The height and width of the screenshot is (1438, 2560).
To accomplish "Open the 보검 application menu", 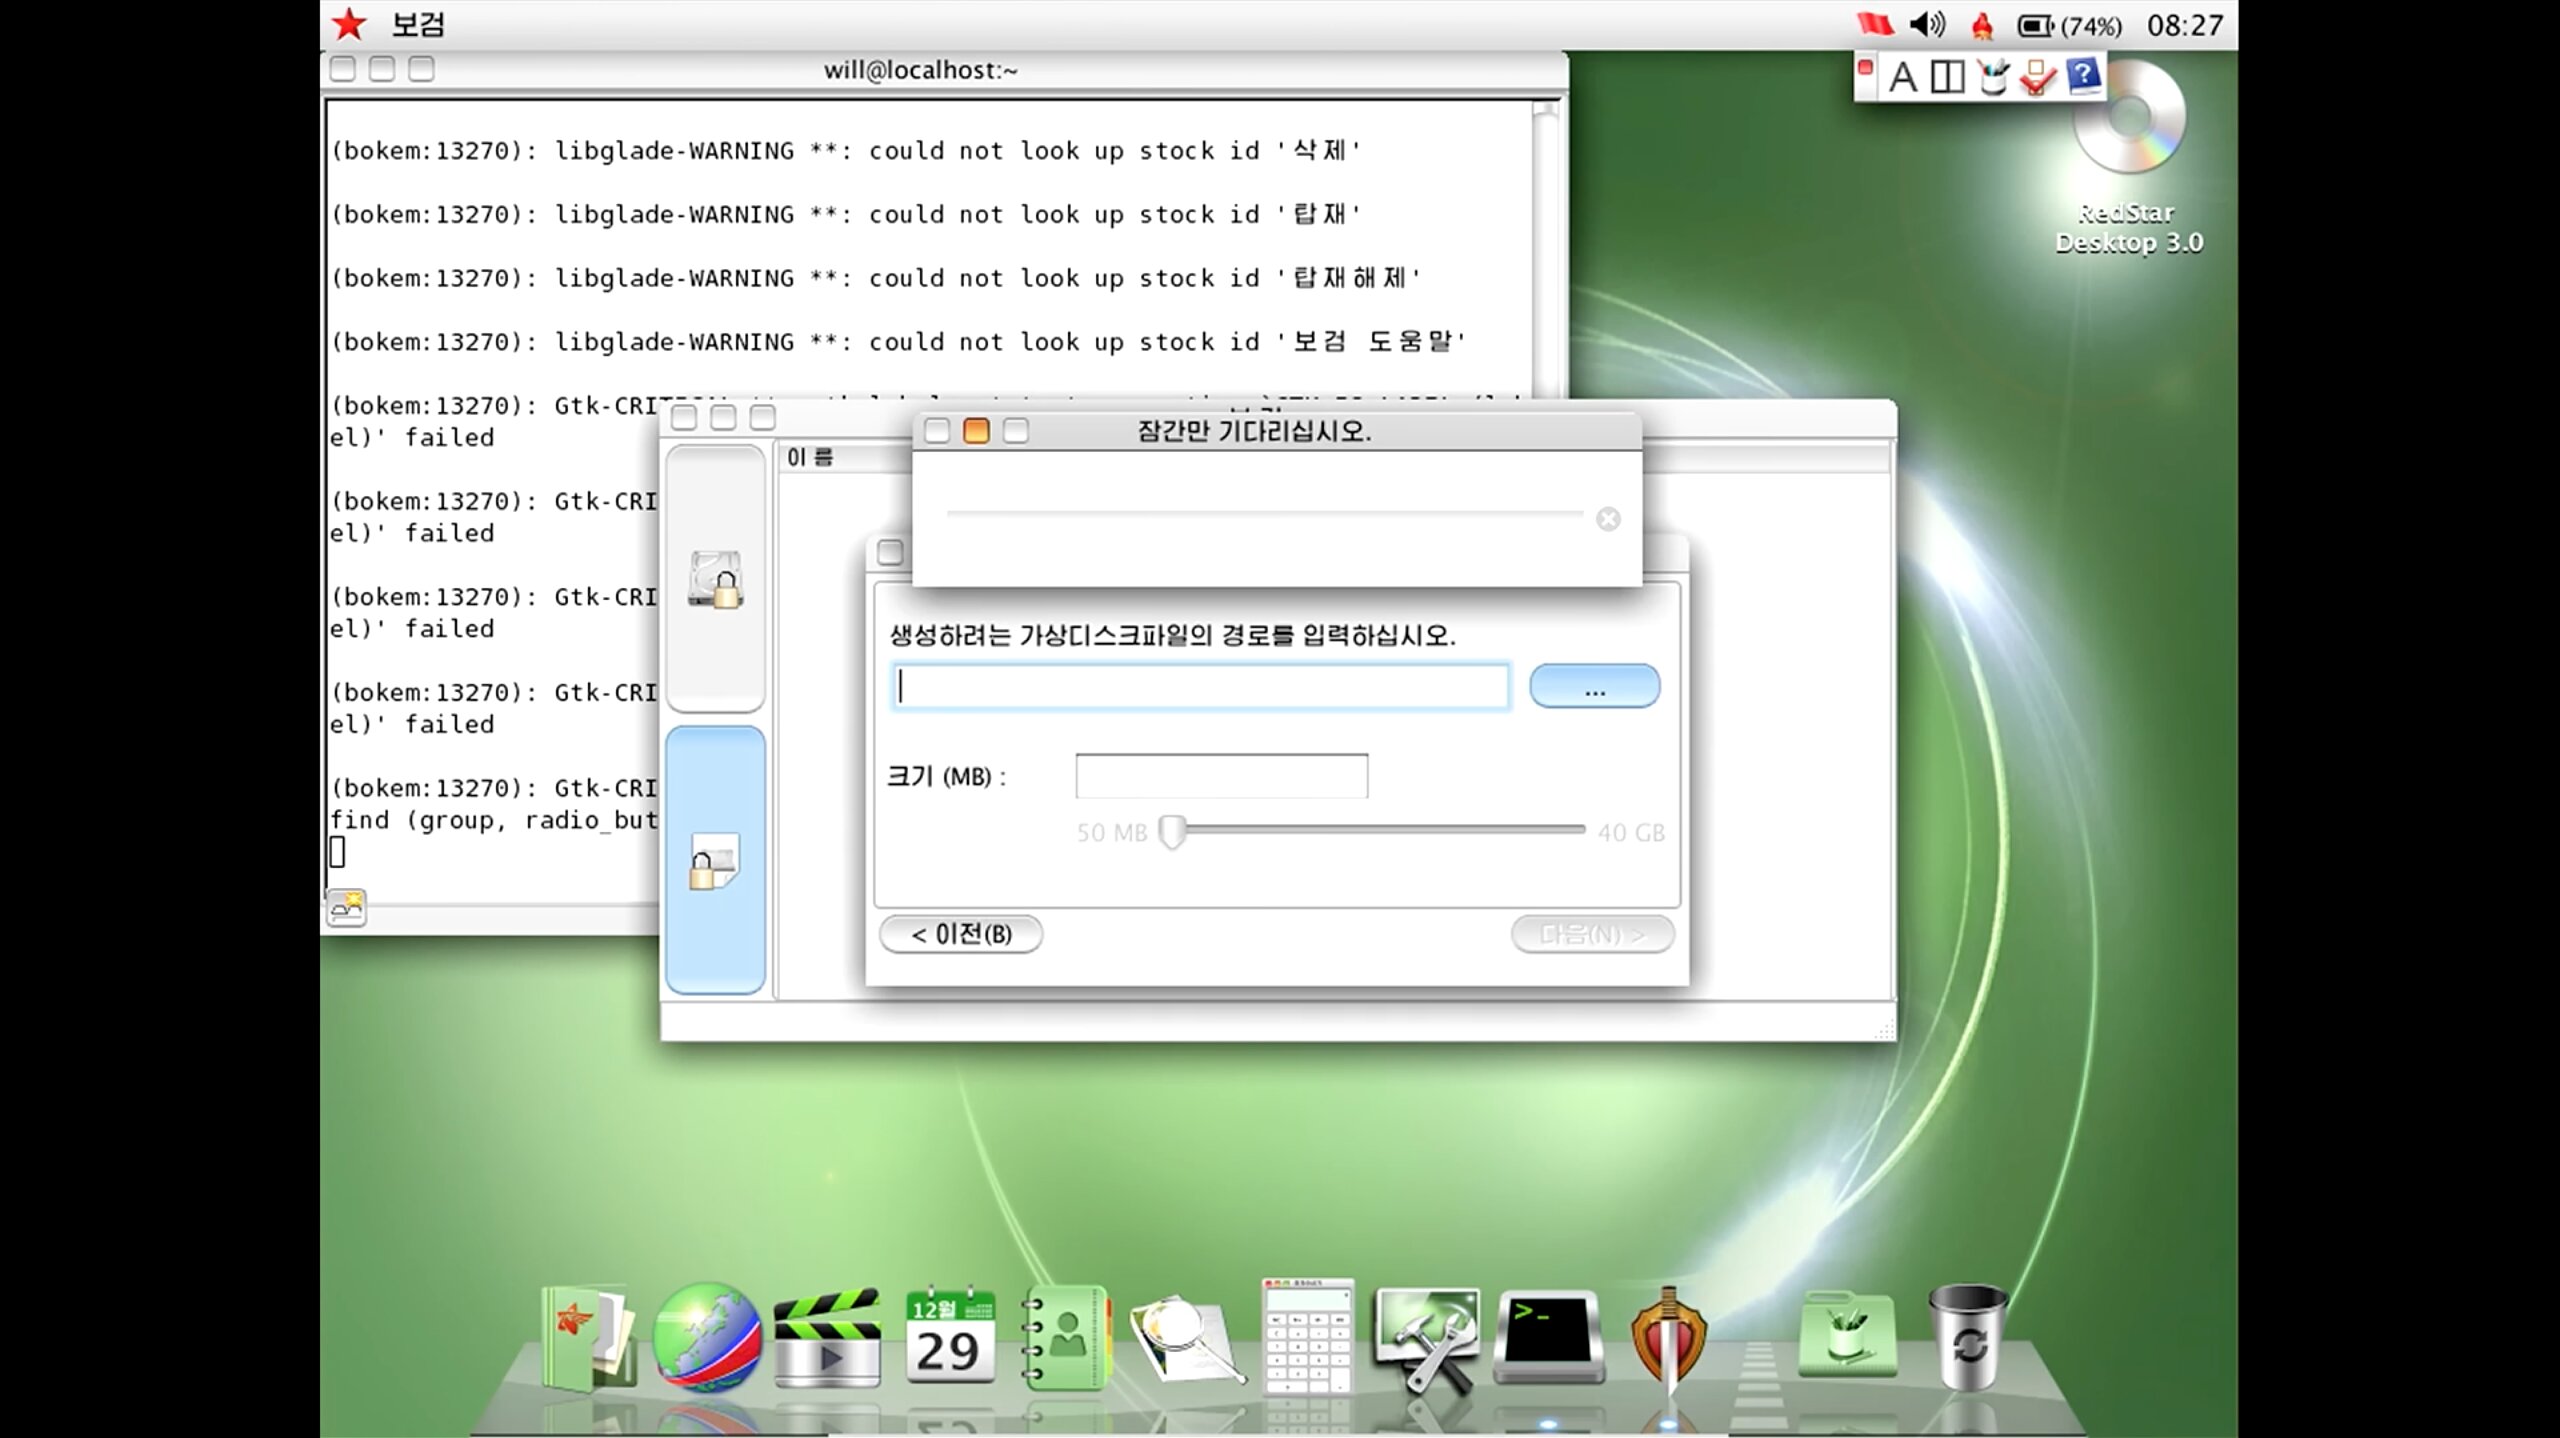I will tap(417, 24).
